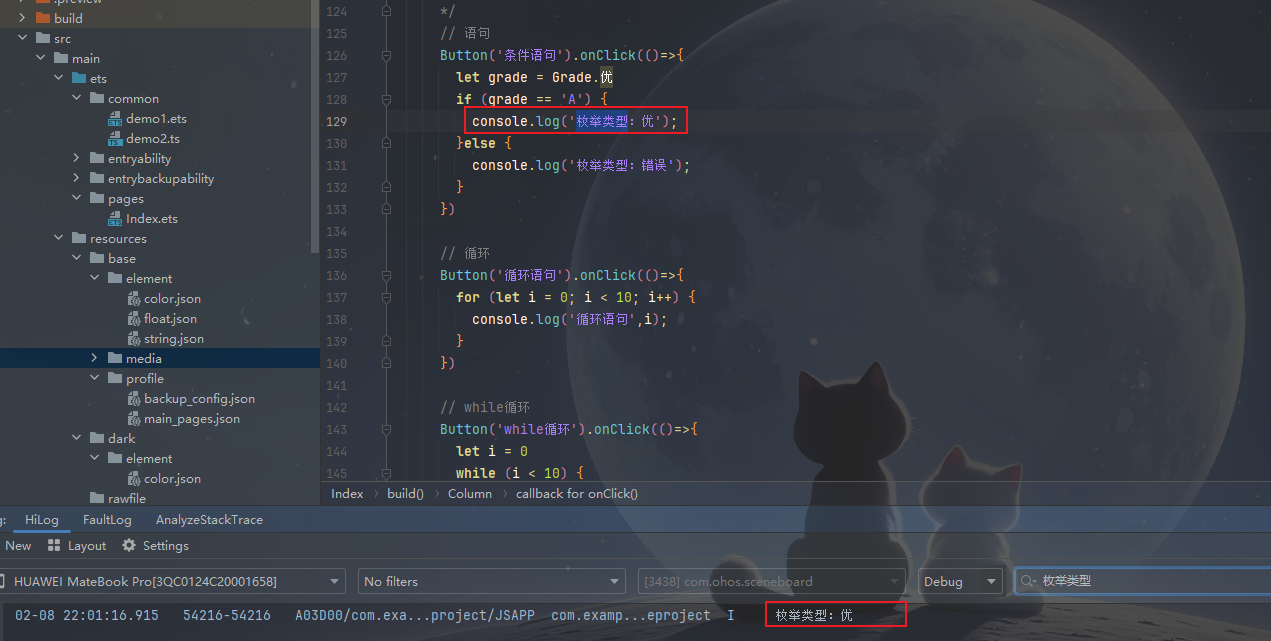Click the fold marker at line 128 gutter
This screenshot has width=1271, height=641.
click(386, 100)
